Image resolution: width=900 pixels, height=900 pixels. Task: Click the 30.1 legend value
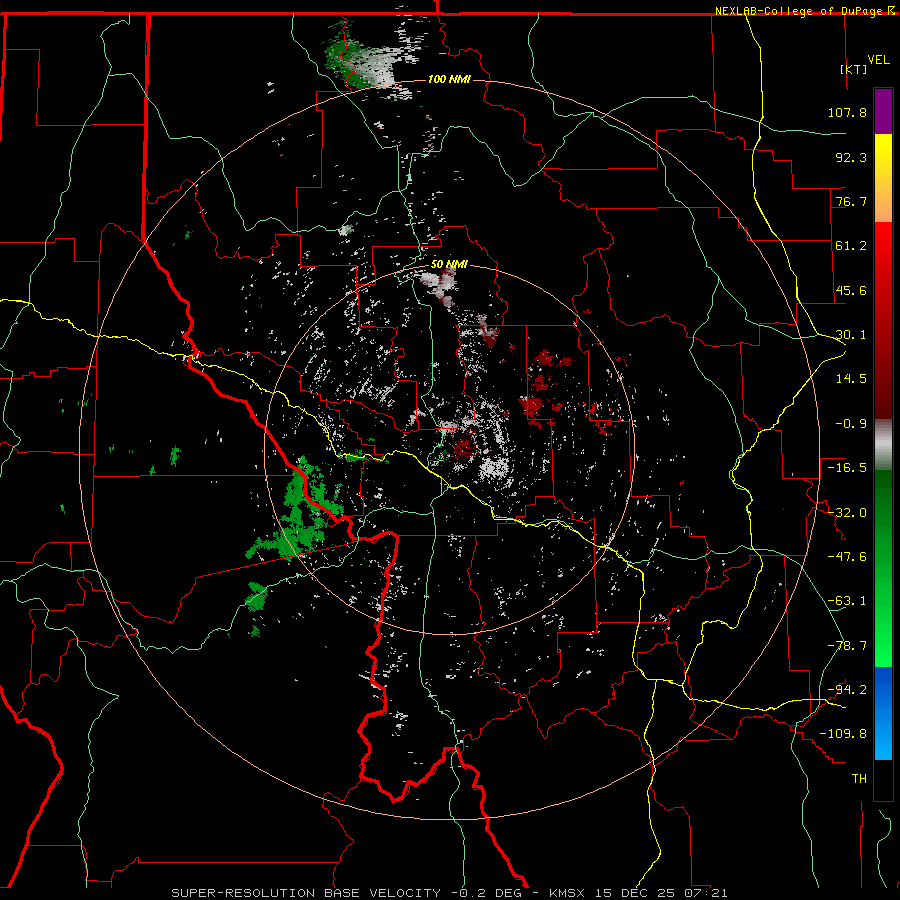pos(851,335)
